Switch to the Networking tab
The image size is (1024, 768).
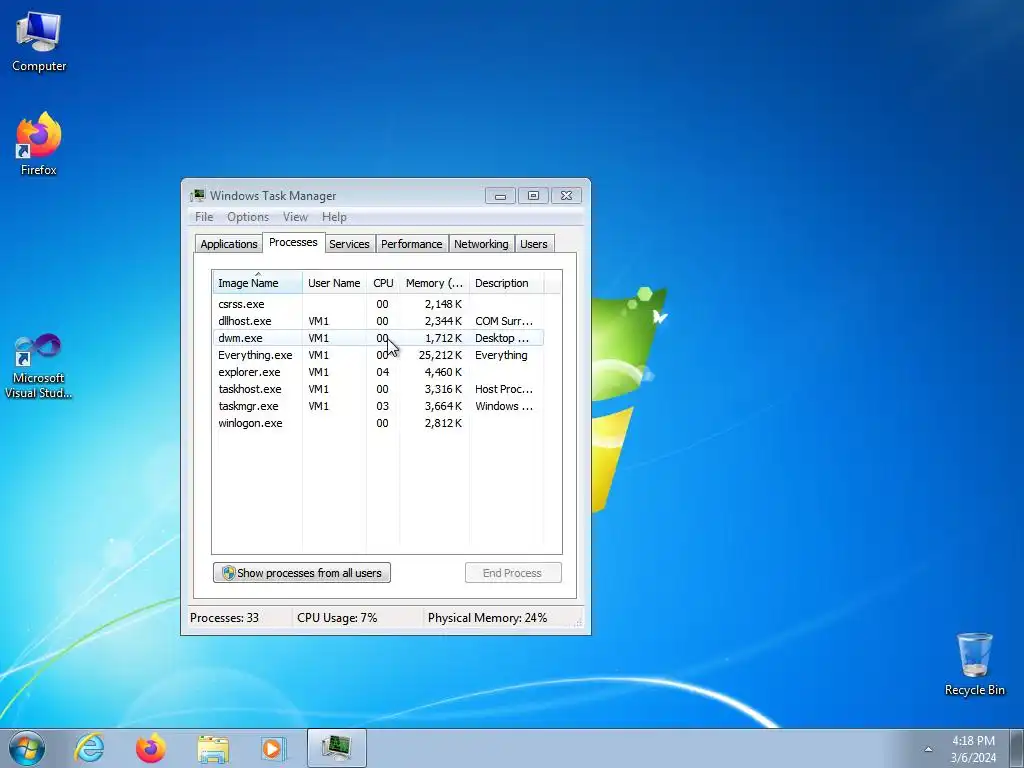pyautogui.click(x=481, y=244)
